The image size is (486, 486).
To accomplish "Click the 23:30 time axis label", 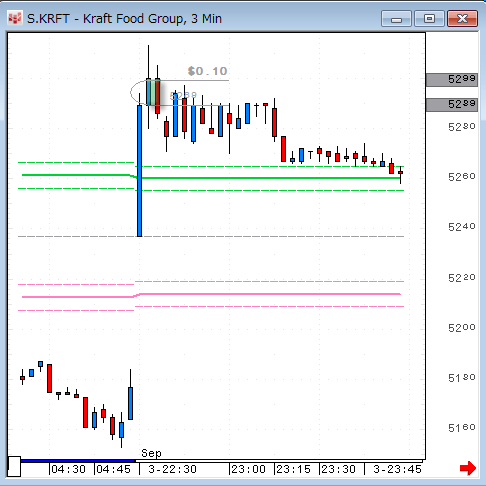I will tap(338, 469).
